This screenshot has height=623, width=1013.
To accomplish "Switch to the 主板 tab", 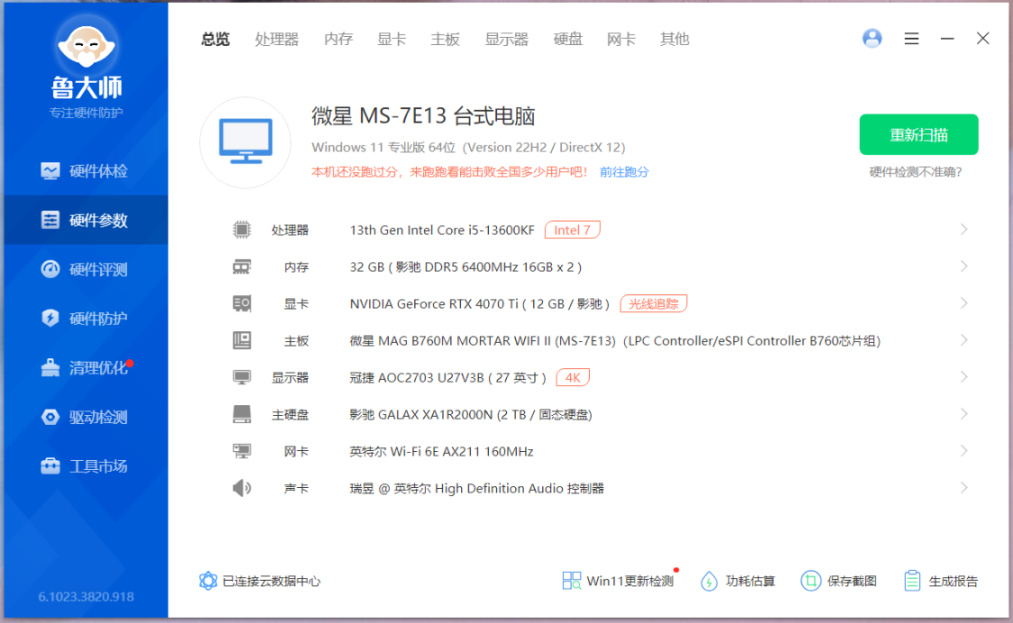I will click(x=445, y=39).
